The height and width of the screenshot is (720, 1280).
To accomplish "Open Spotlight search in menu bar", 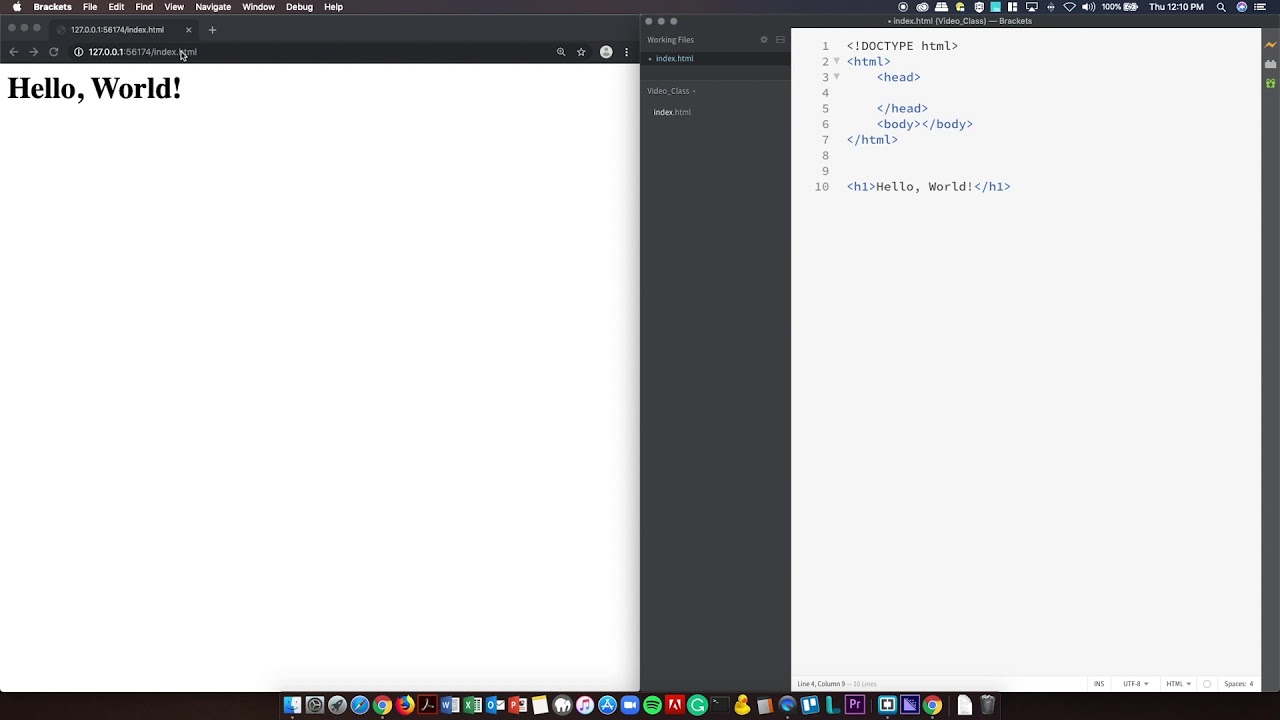I will click(1221, 7).
